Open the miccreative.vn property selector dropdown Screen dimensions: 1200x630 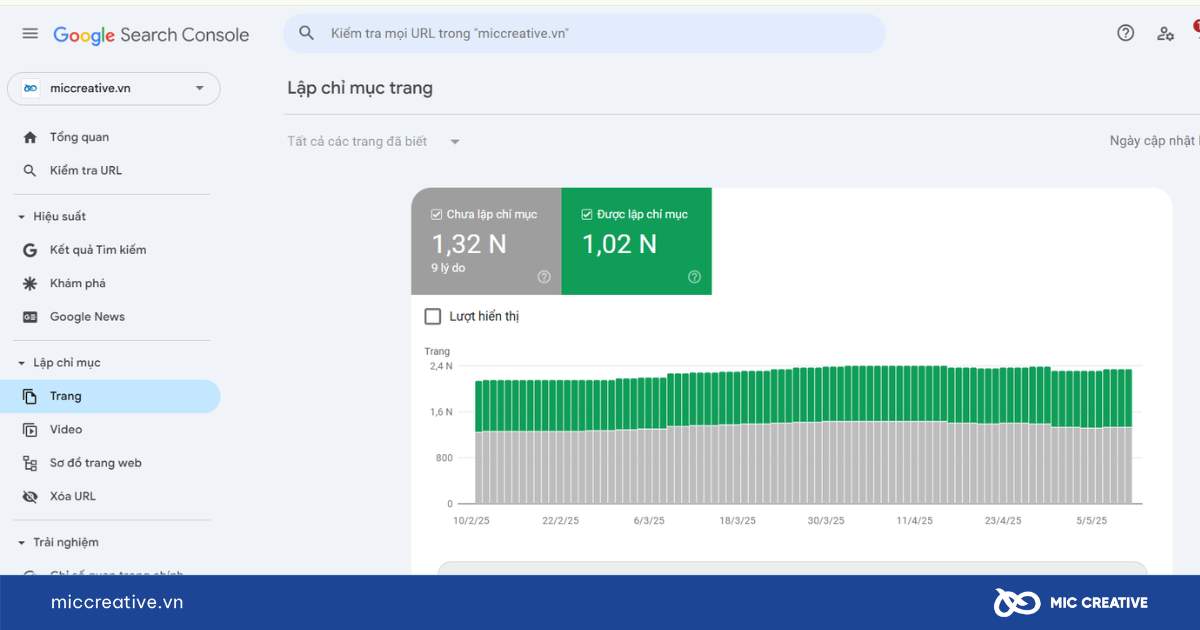[x=114, y=88]
